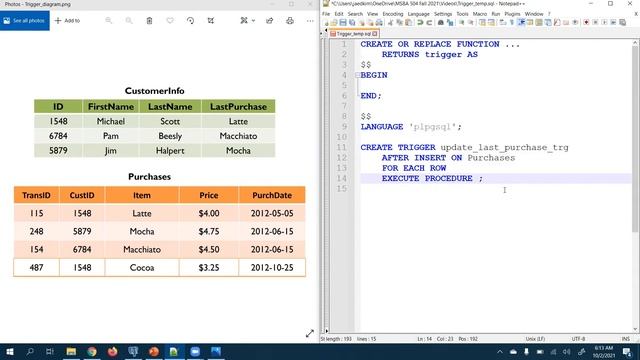Viewport: 640px width, 360px height.
Task: Click the Open file icon in Notepad++
Action: pos(334,22)
